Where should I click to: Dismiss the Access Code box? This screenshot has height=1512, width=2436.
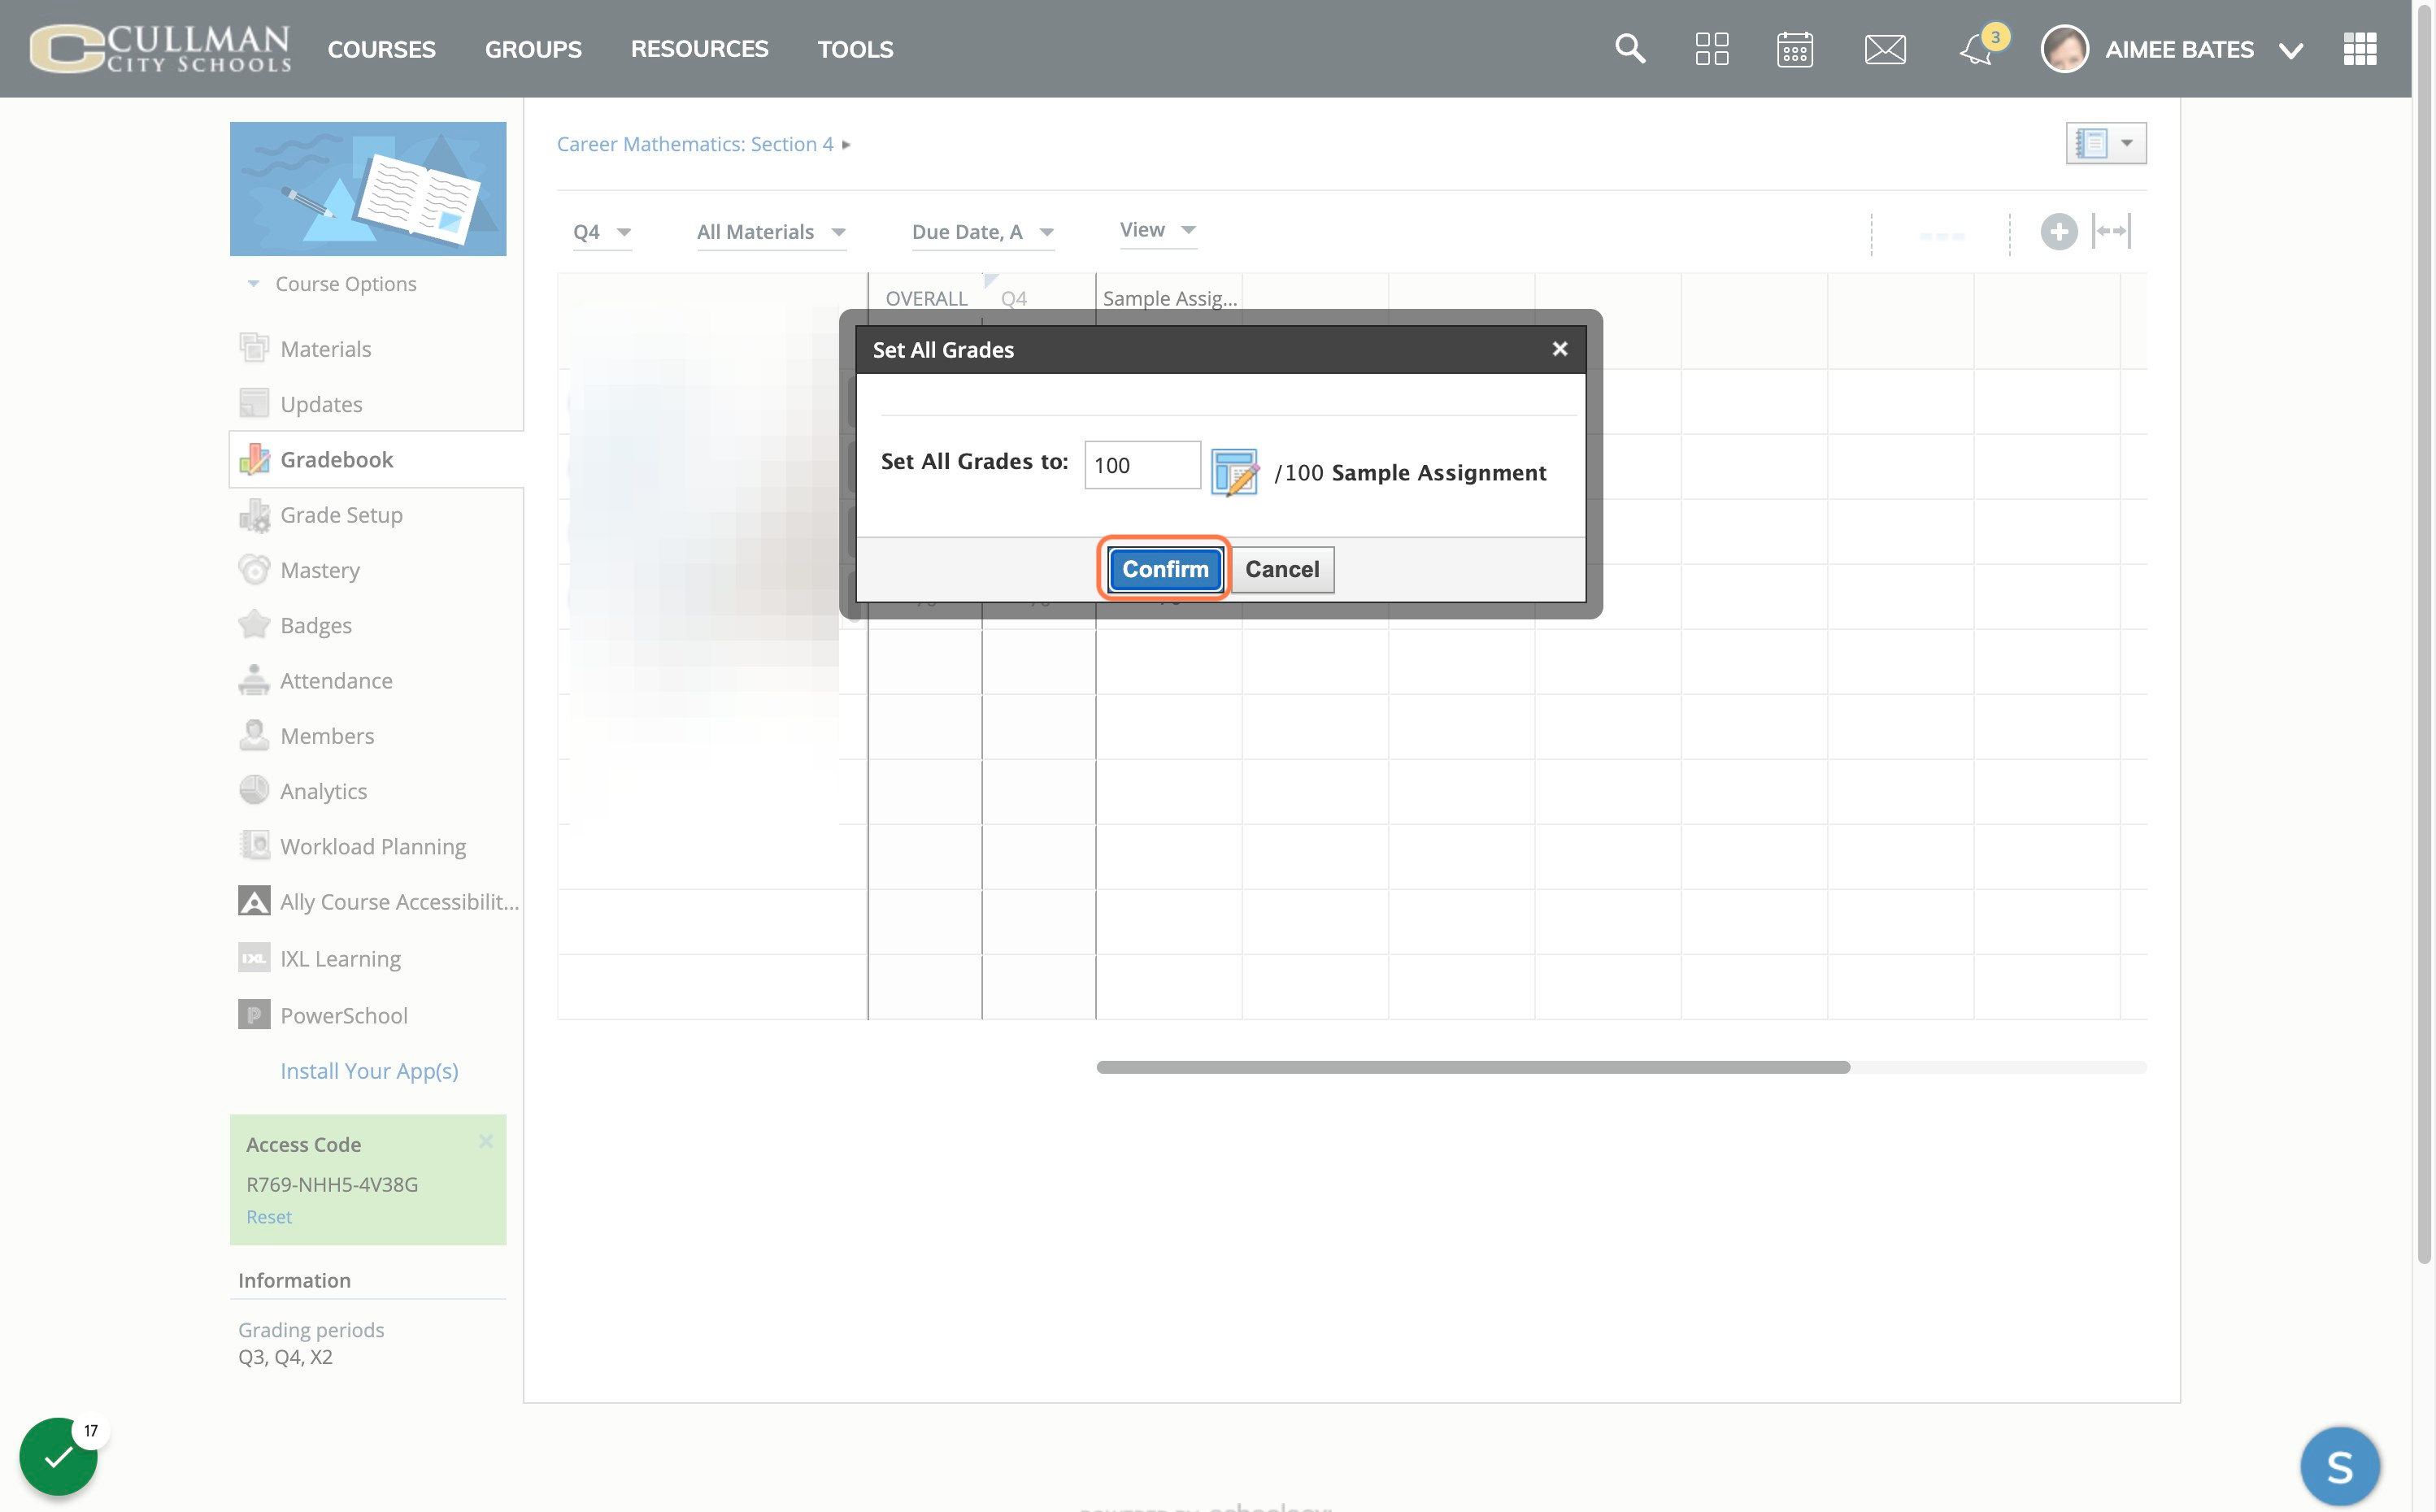486,1141
